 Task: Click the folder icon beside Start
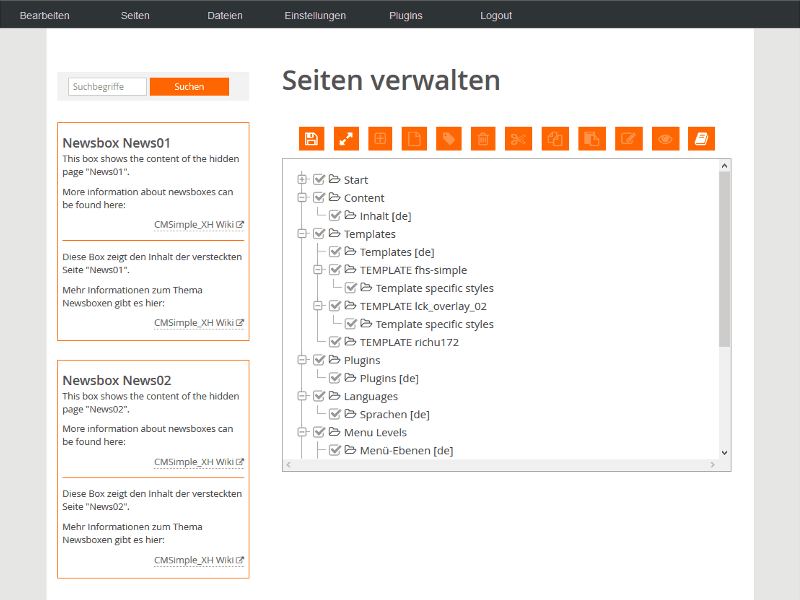point(334,179)
